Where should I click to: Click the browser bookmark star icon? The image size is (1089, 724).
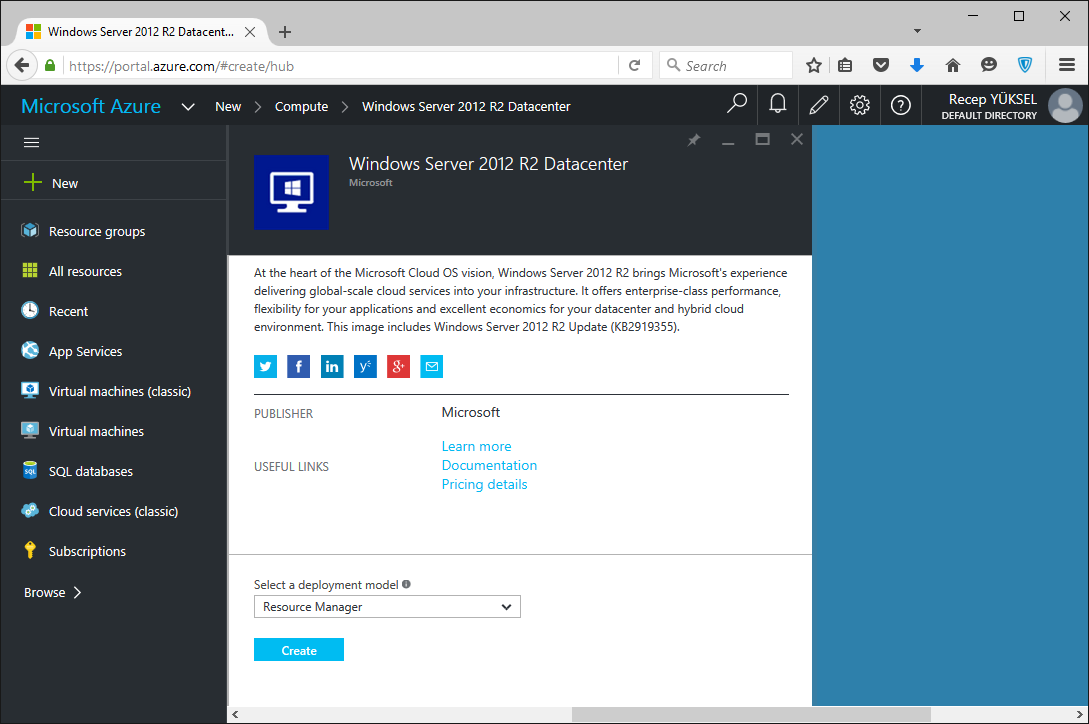point(814,65)
